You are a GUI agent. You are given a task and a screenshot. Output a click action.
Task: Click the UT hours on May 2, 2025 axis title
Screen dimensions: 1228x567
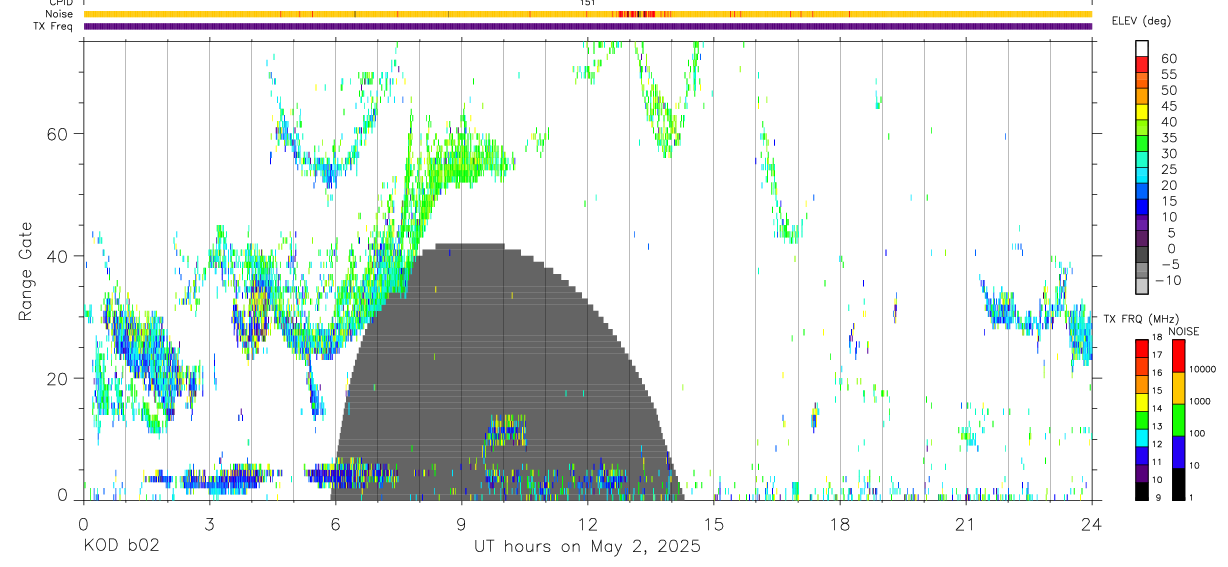[587, 547]
